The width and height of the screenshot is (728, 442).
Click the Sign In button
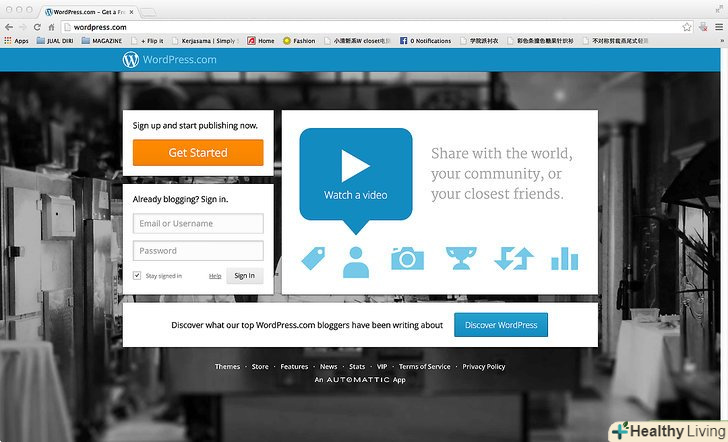245,276
